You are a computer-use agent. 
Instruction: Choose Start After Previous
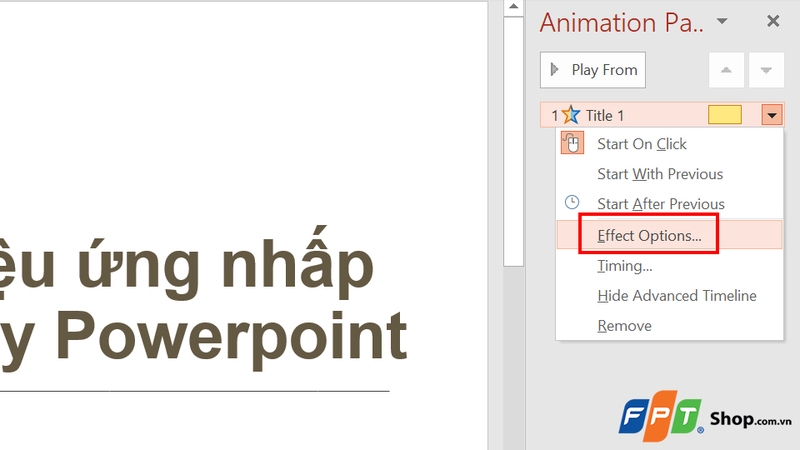pos(669,204)
